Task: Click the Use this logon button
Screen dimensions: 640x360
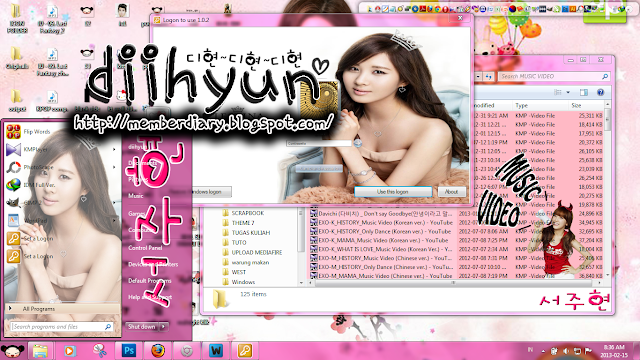Action: (393, 192)
